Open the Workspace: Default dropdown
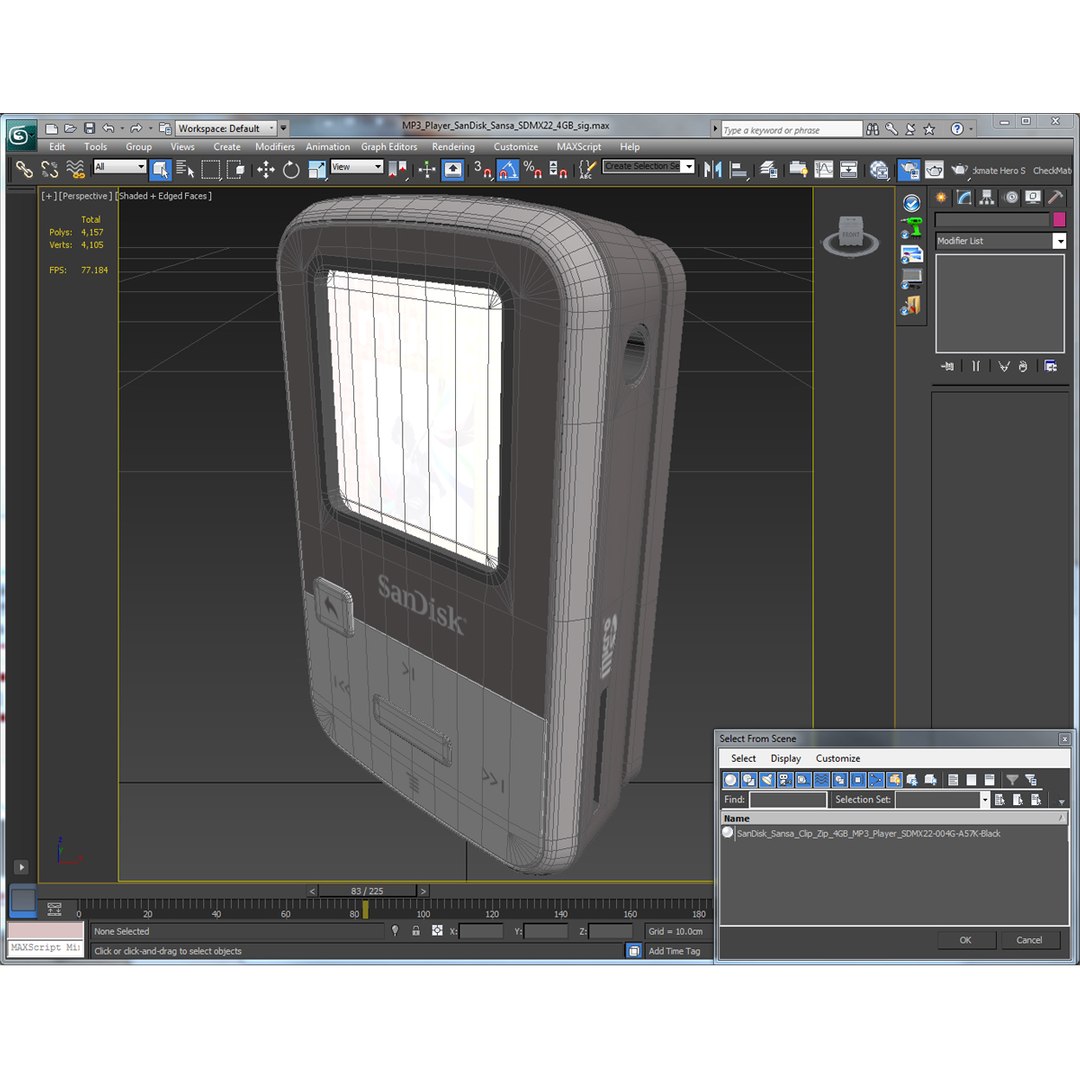 point(226,128)
